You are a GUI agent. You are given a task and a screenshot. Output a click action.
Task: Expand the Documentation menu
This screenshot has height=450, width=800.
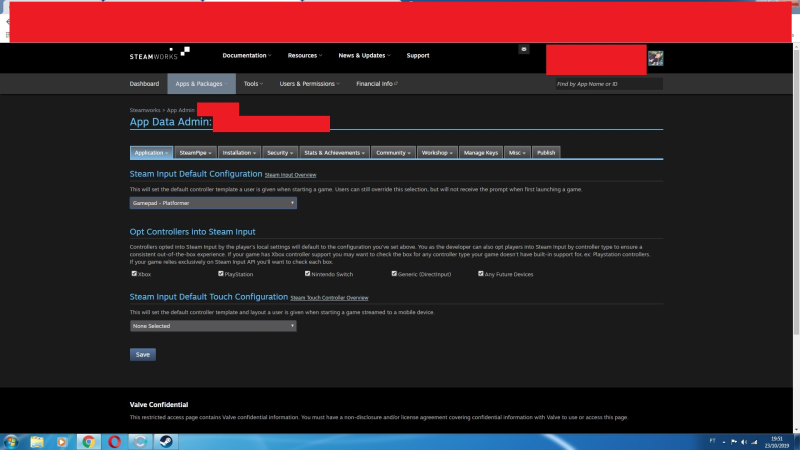(x=246, y=55)
